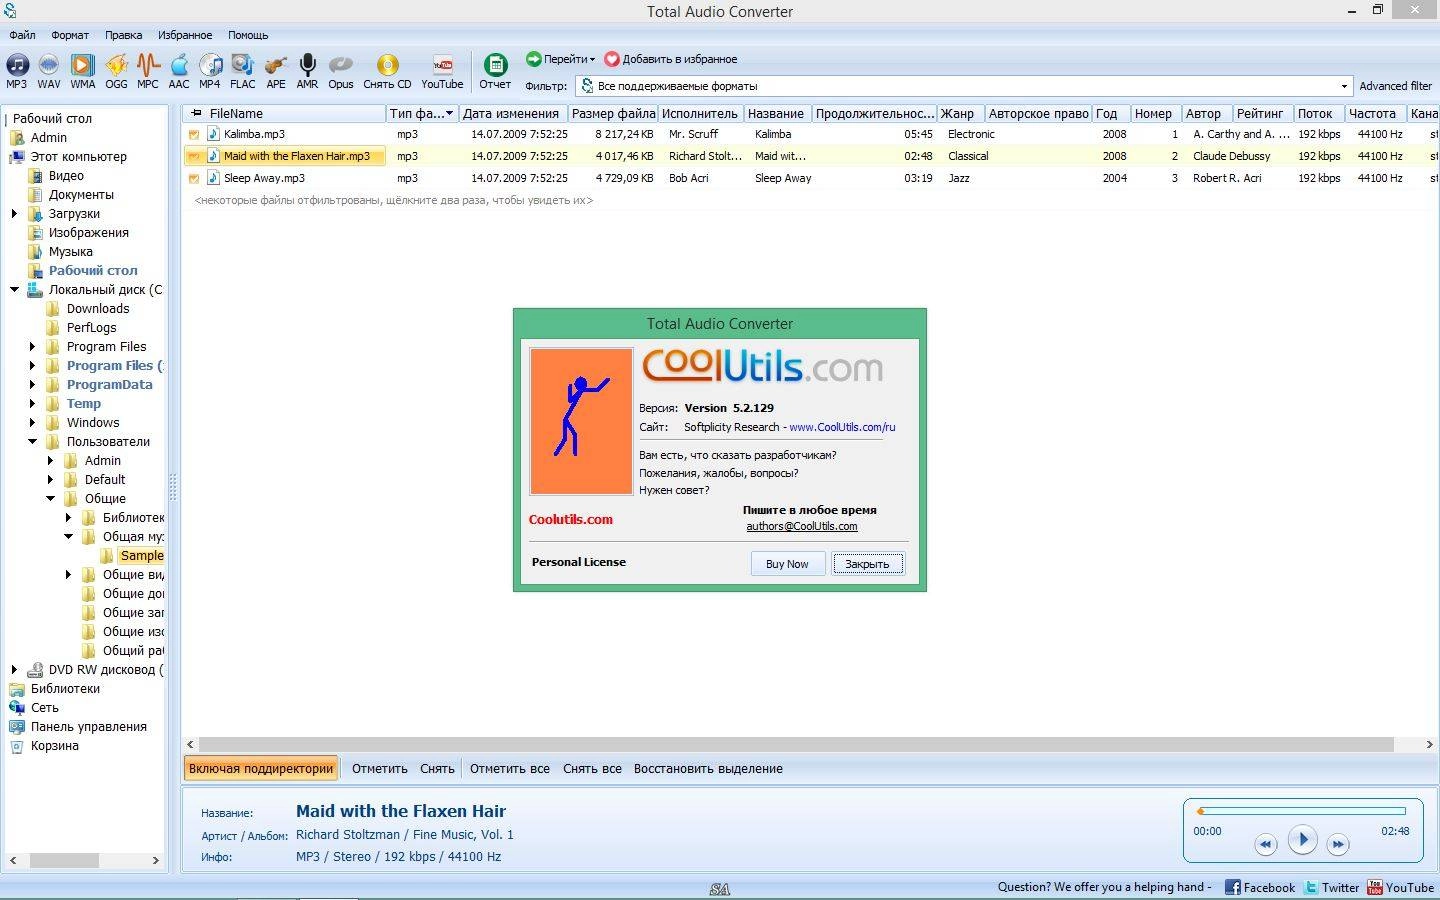The width and height of the screenshot is (1440, 900).
Task: Open the Снять CD ripping tool
Action: click(388, 72)
